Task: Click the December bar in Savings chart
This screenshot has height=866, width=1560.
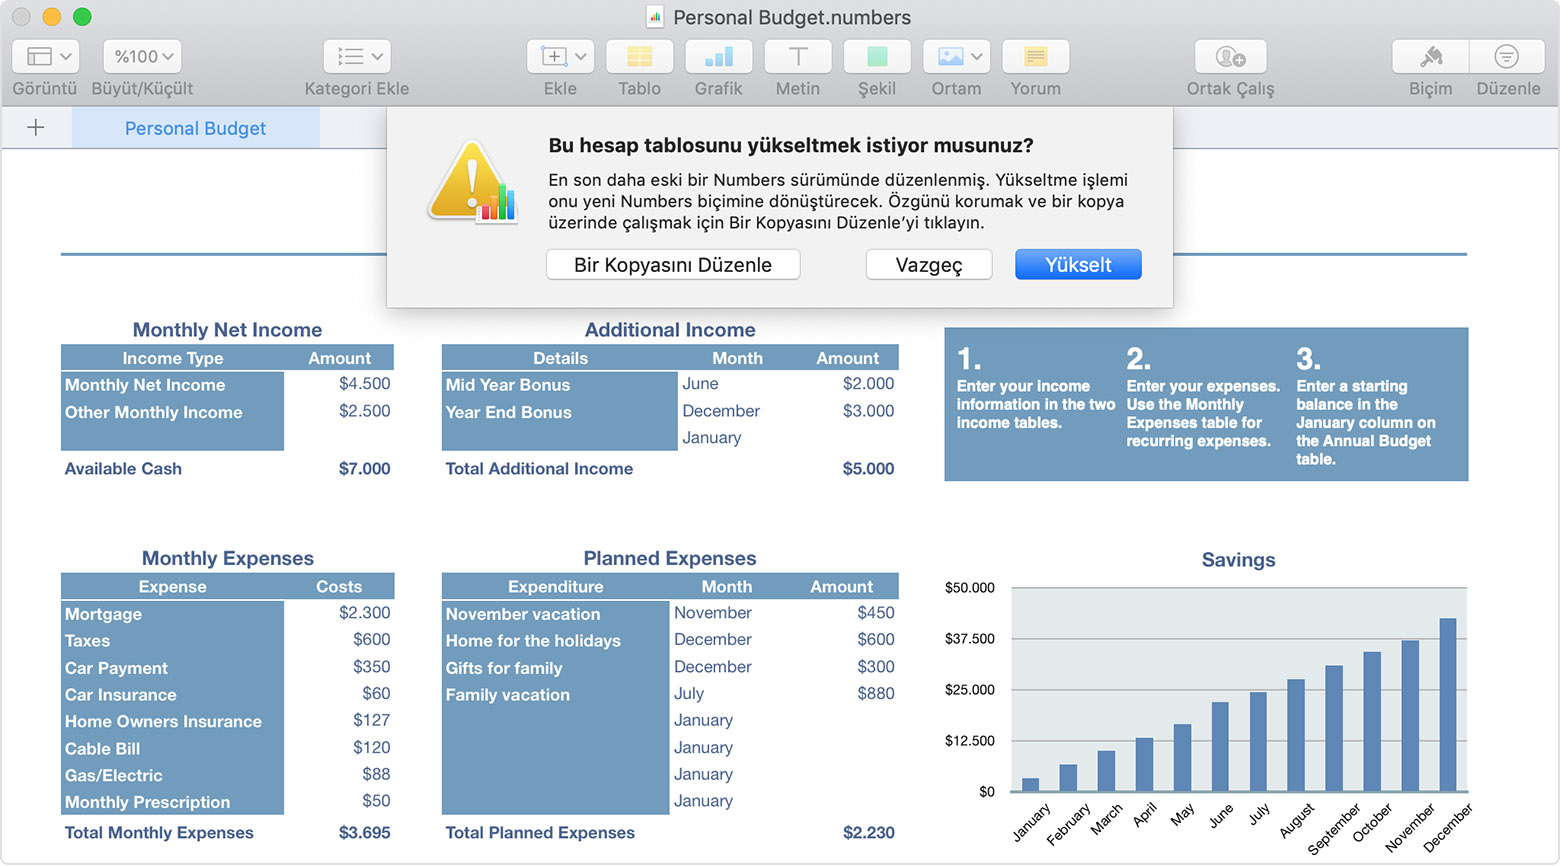Action: point(1447,704)
